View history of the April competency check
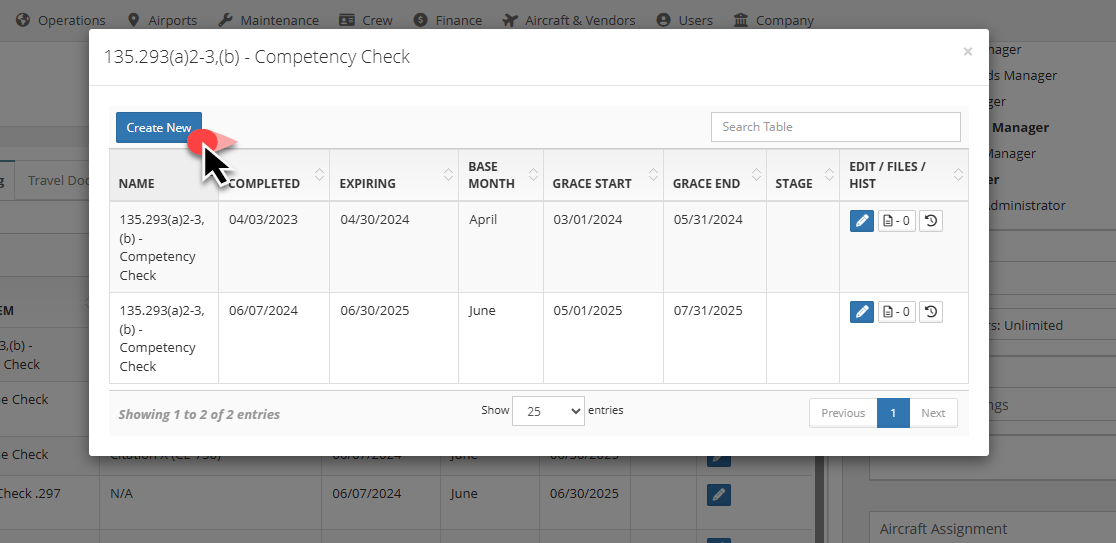This screenshot has height=543, width=1116. click(x=931, y=221)
